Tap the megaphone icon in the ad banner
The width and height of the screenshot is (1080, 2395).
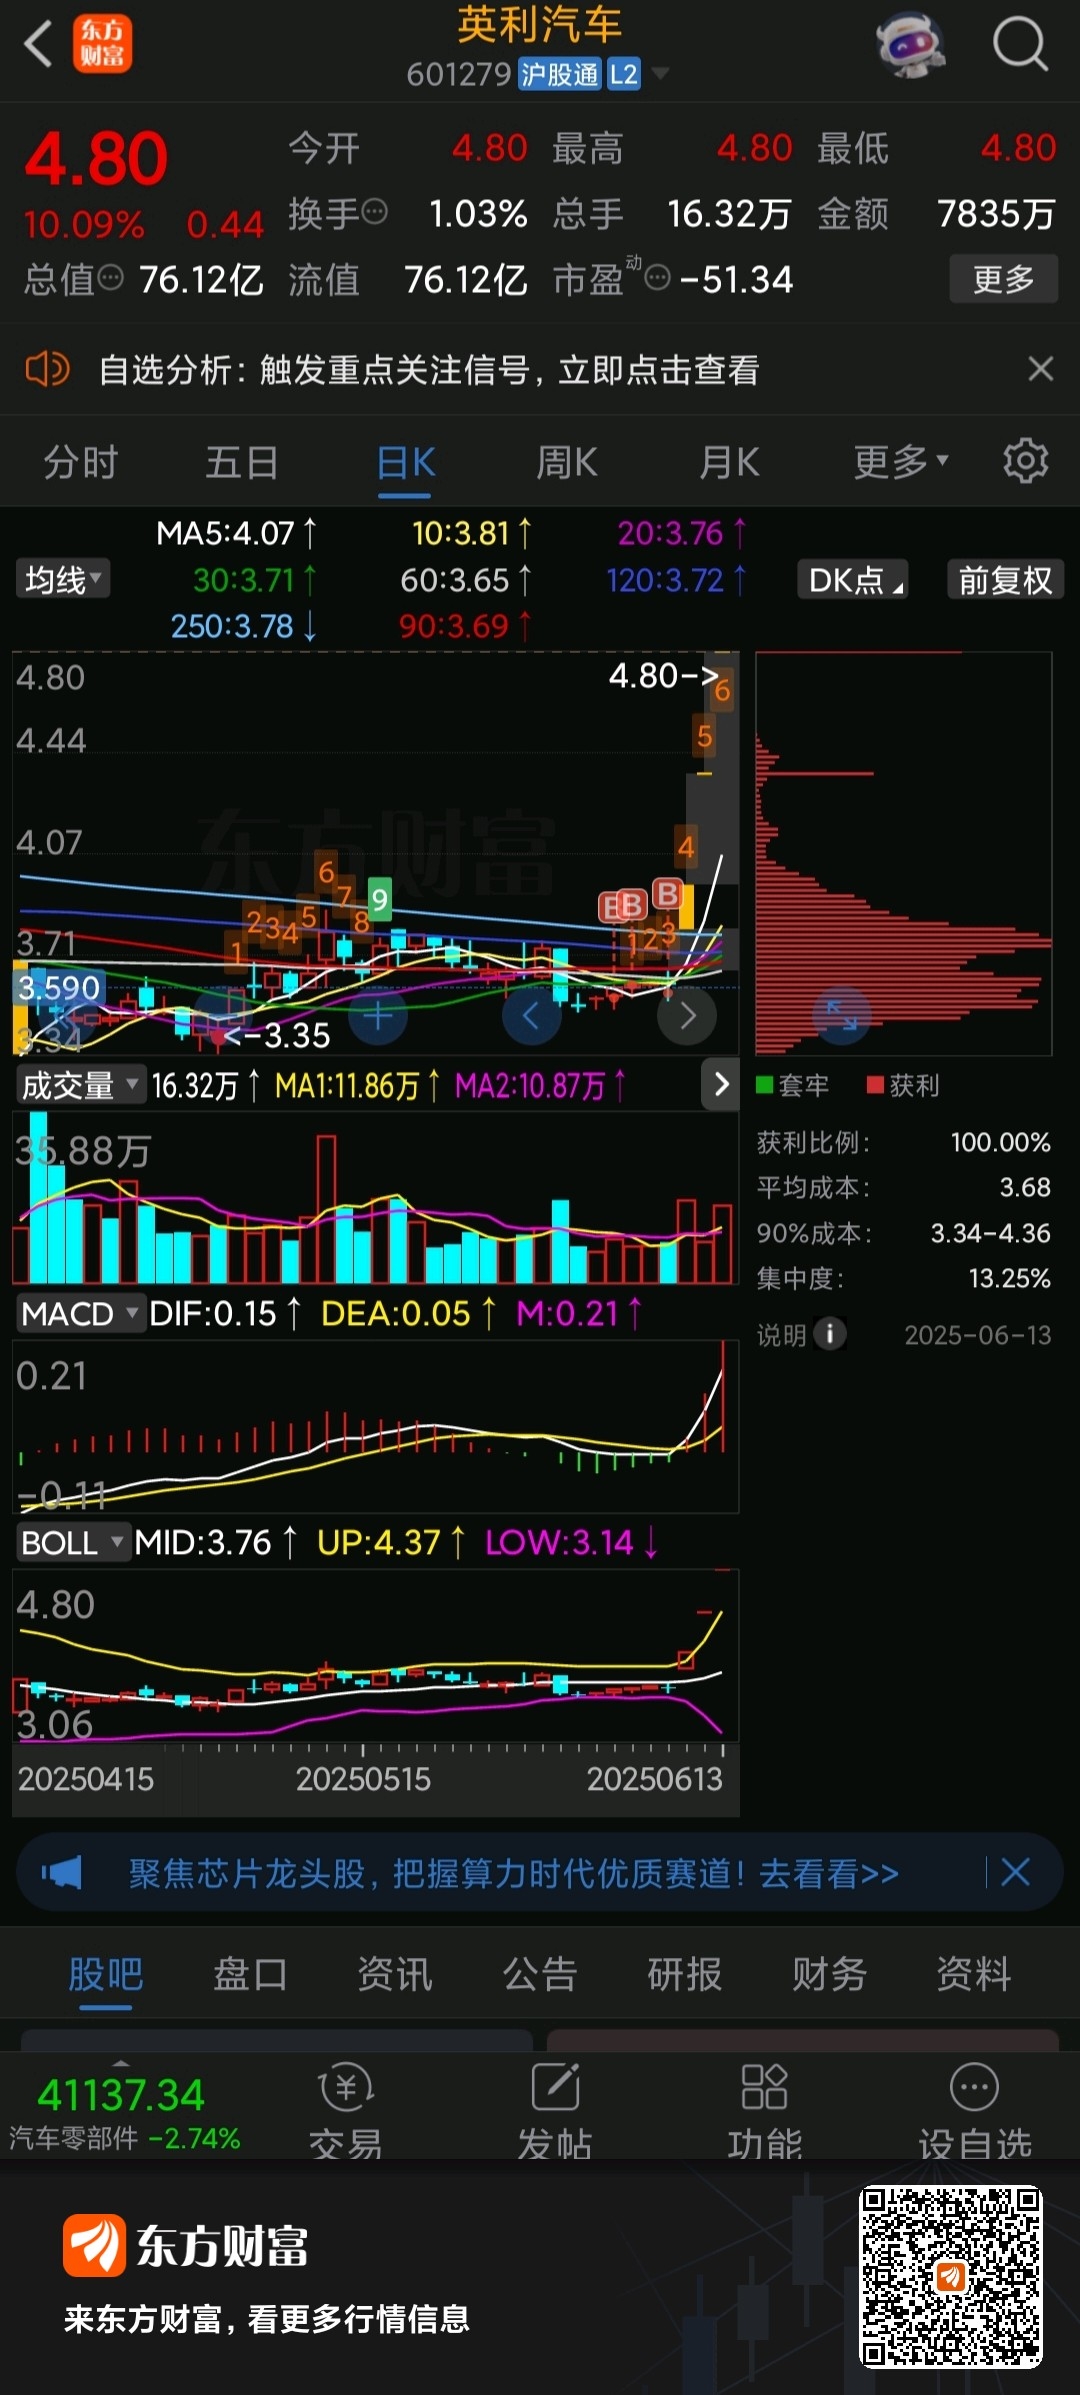point(62,1872)
